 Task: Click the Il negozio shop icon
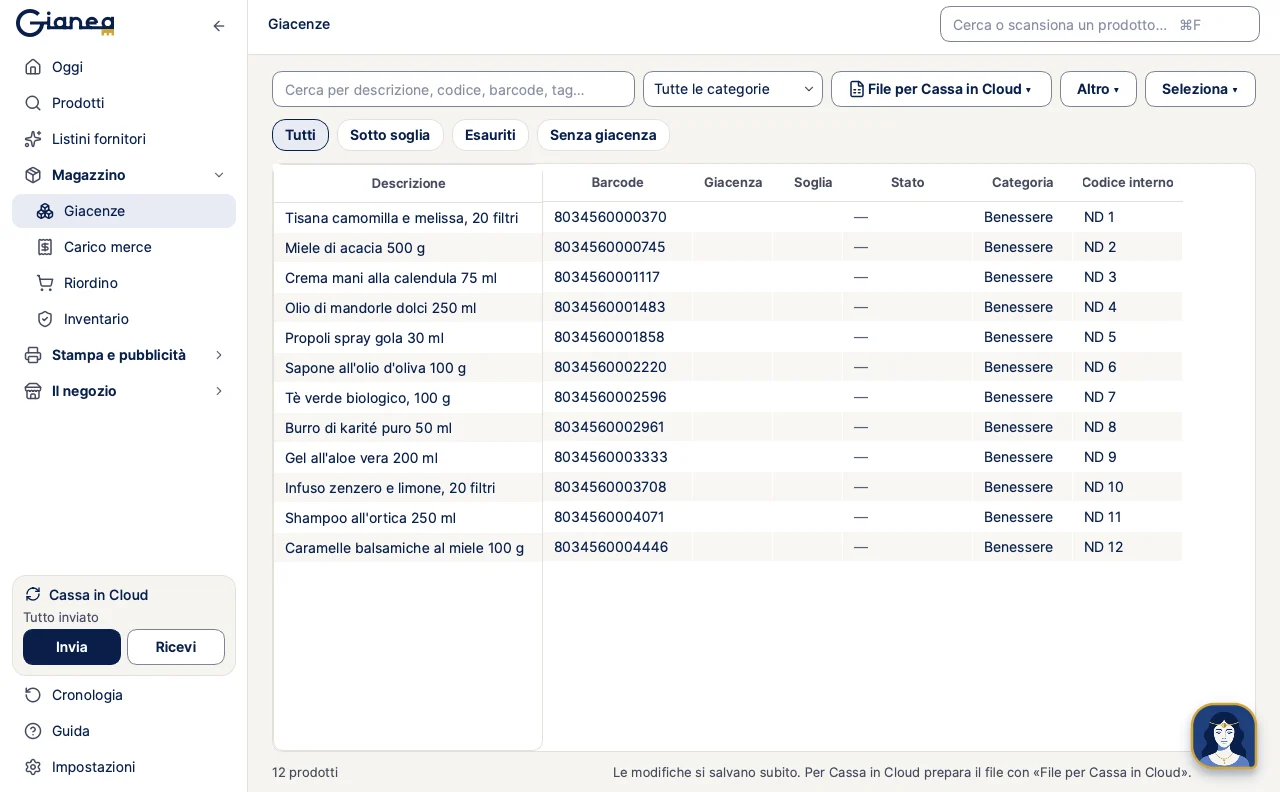coord(33,391)
